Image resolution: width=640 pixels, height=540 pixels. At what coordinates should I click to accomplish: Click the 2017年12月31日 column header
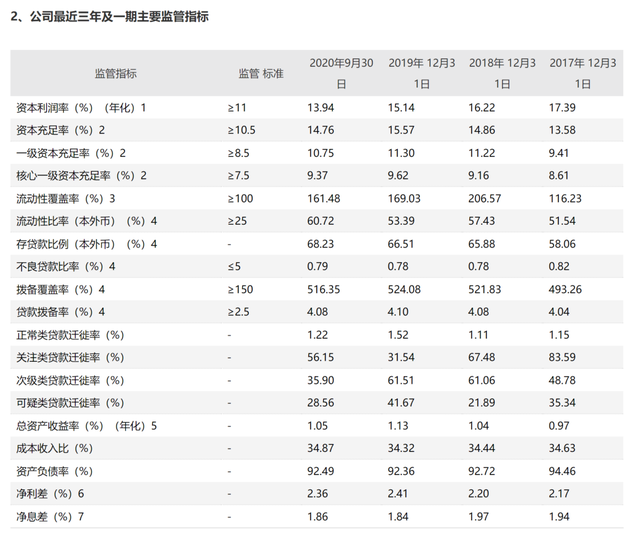583,73
